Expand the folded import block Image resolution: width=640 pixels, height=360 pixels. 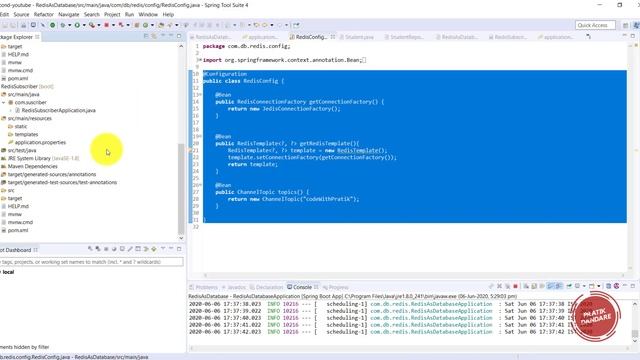(x=199, y=60)
